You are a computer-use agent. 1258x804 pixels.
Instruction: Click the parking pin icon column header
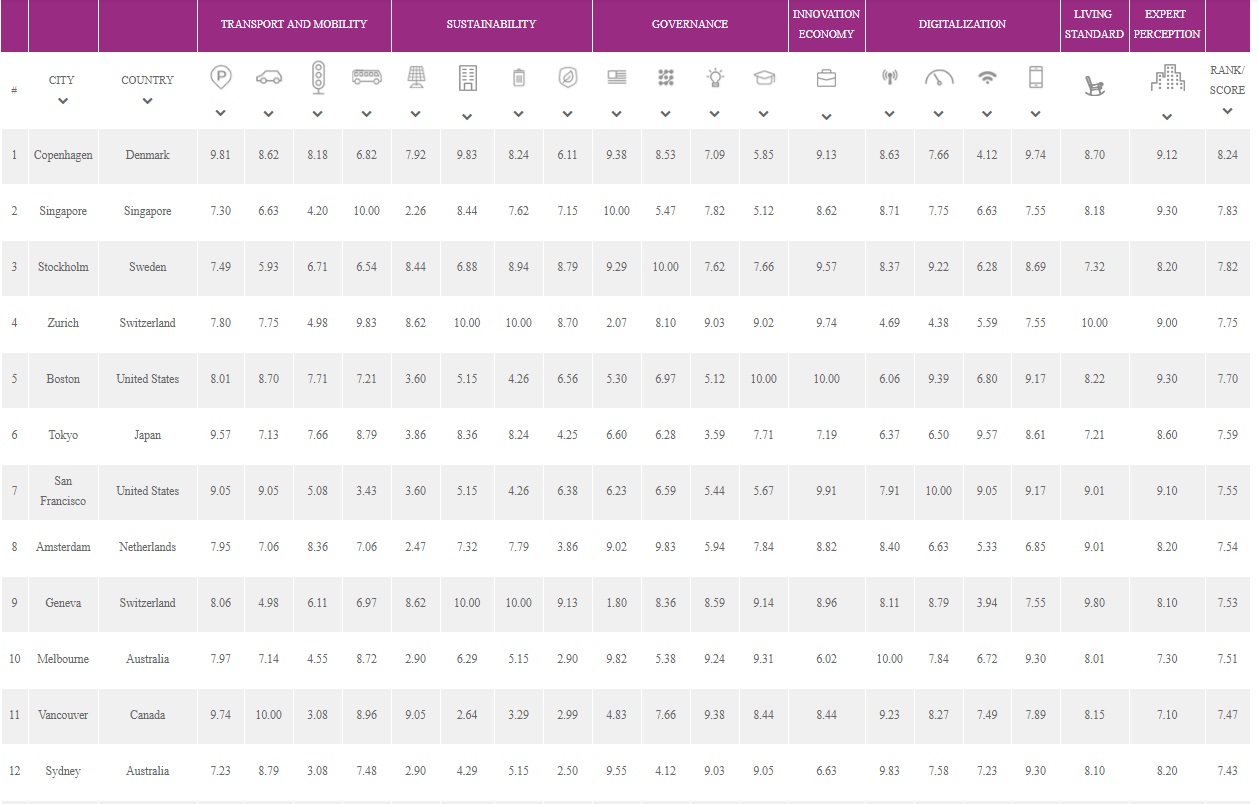click(220, 78)
